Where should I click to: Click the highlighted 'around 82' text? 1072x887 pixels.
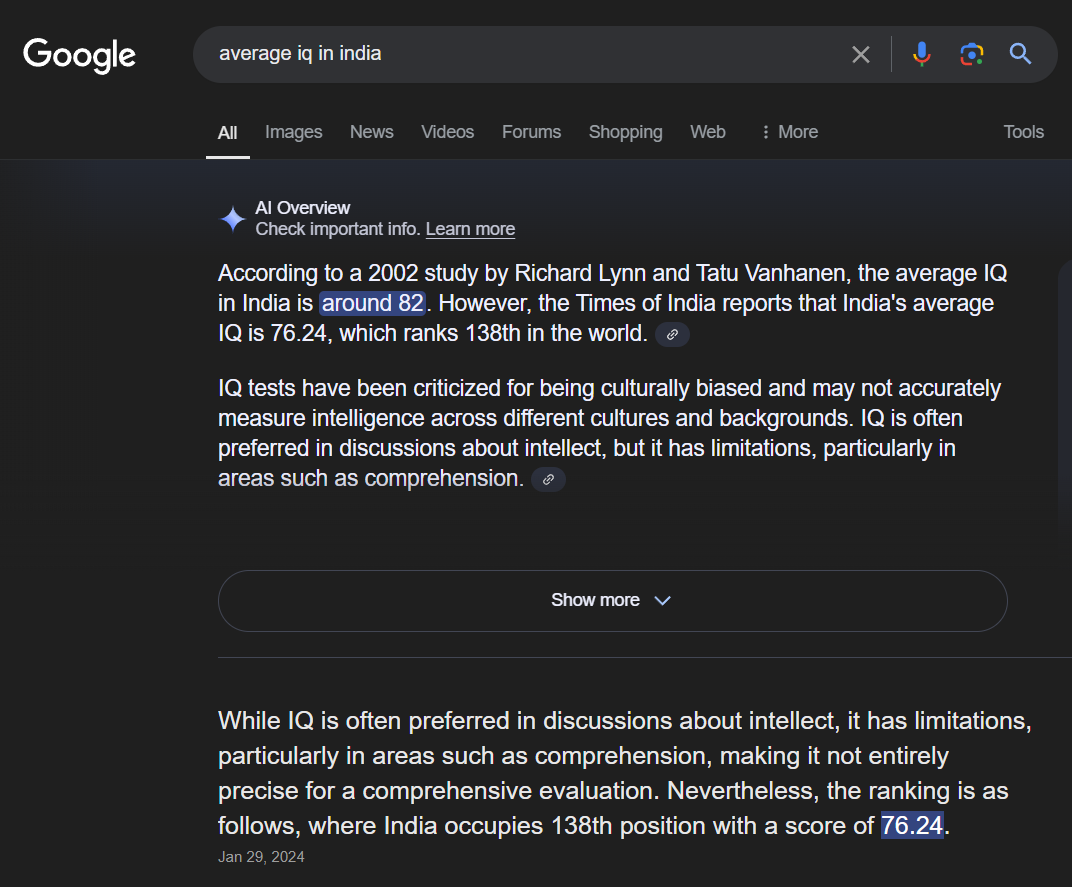(373, 303)
